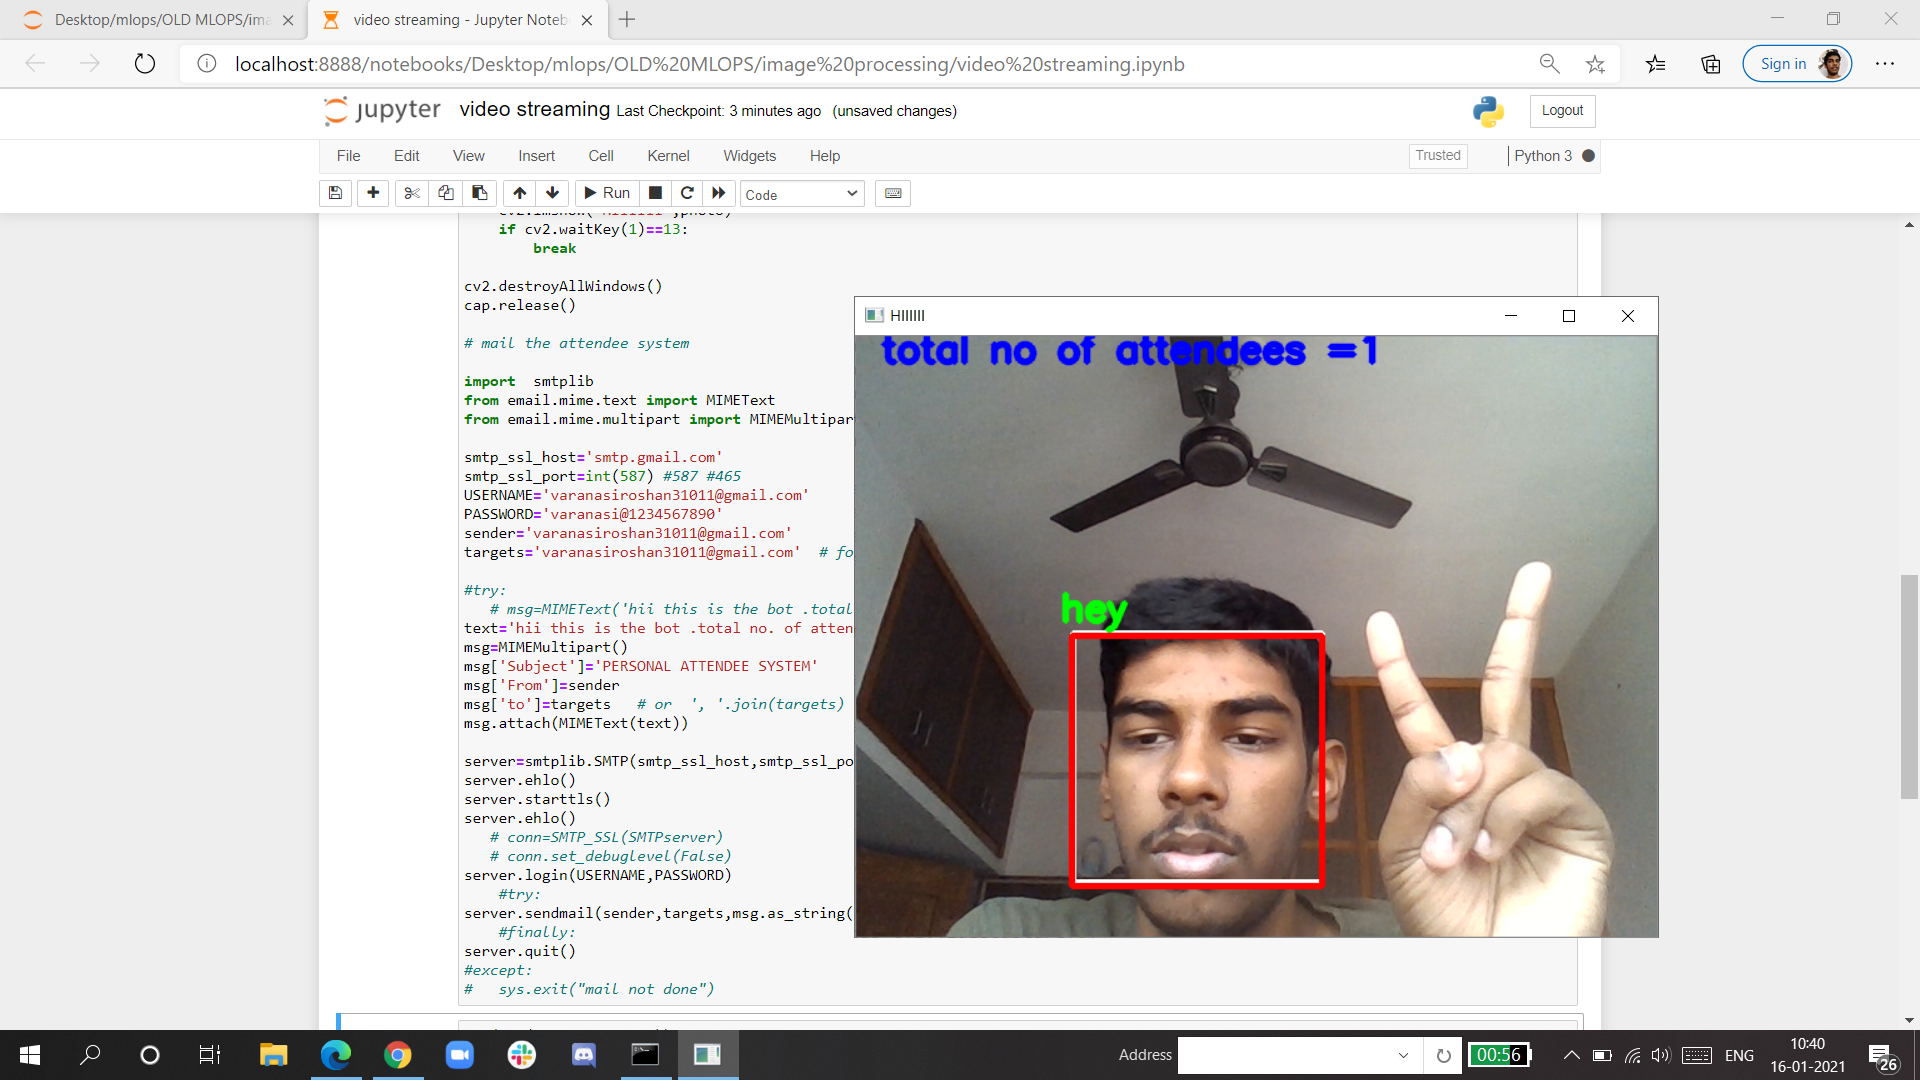Click the Logout button
Viewport: 1920px width, 1080px height.
click(x=1561, y=111)
